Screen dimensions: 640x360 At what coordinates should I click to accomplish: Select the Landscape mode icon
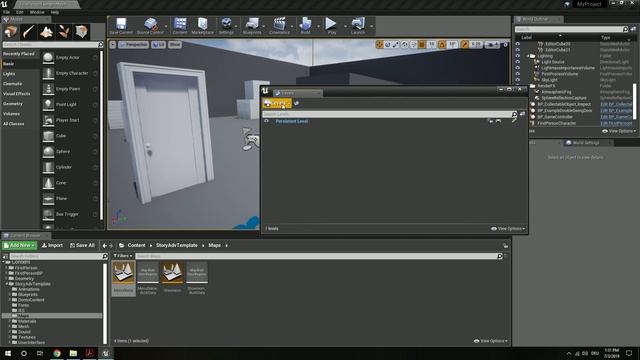coord(46,31)
